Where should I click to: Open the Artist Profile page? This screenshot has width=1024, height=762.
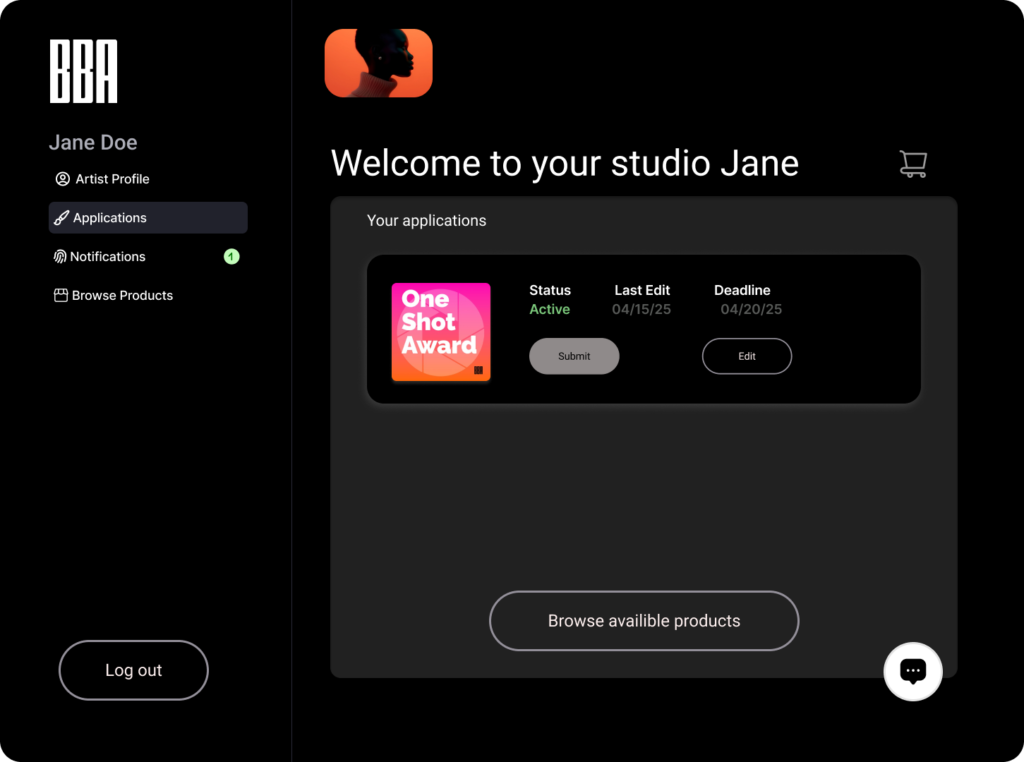click(x=112, y=179)
